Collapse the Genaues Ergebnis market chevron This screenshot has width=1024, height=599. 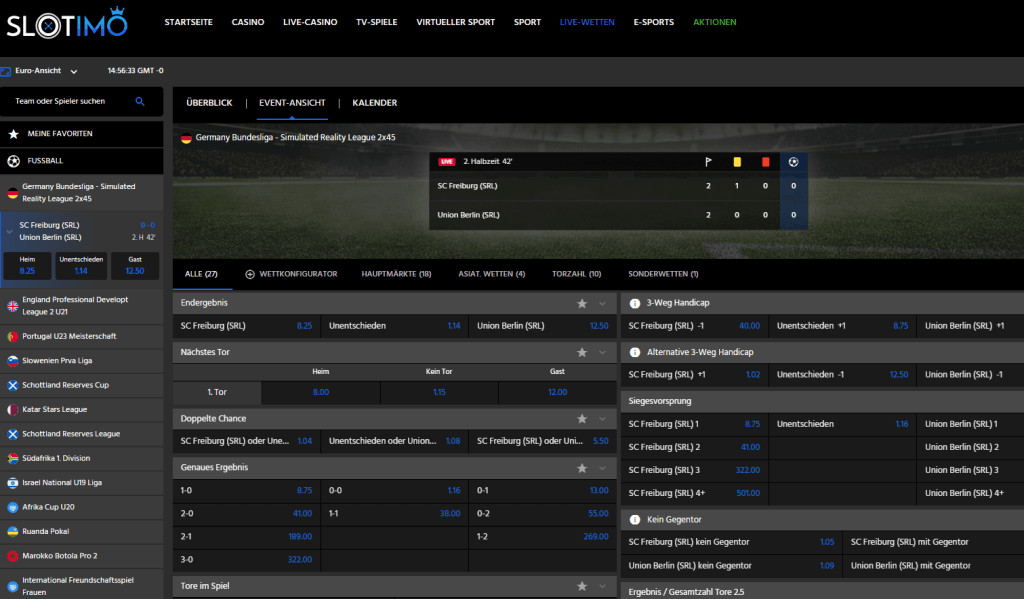pos(603,468)
